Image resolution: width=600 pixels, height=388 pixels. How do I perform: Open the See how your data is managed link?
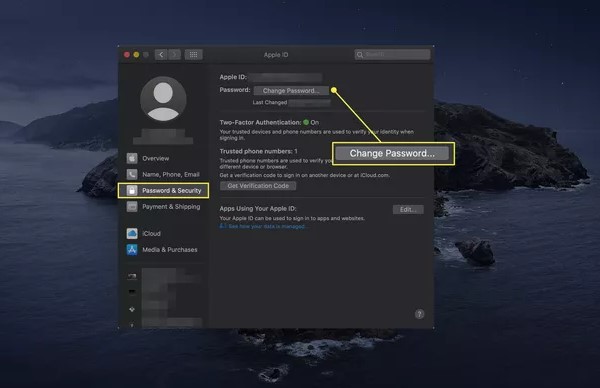pyautogui.click(x=267, y=226)
